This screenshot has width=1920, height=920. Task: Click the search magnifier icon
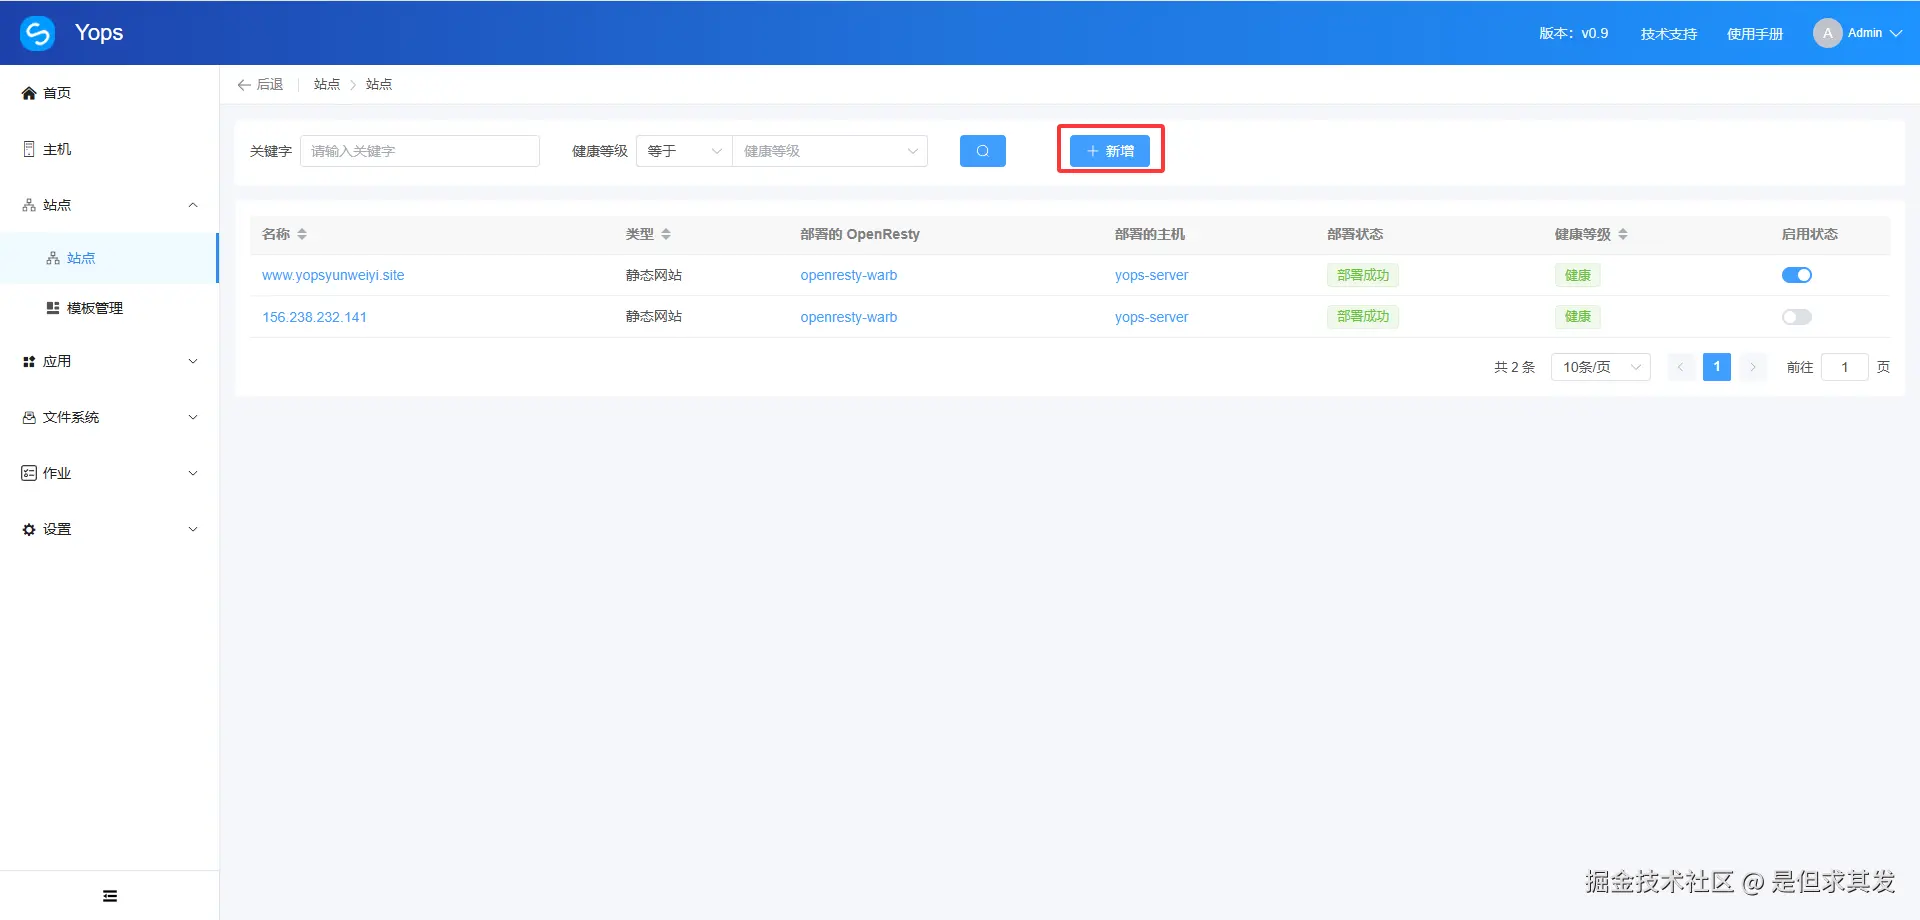click(982, 150)
